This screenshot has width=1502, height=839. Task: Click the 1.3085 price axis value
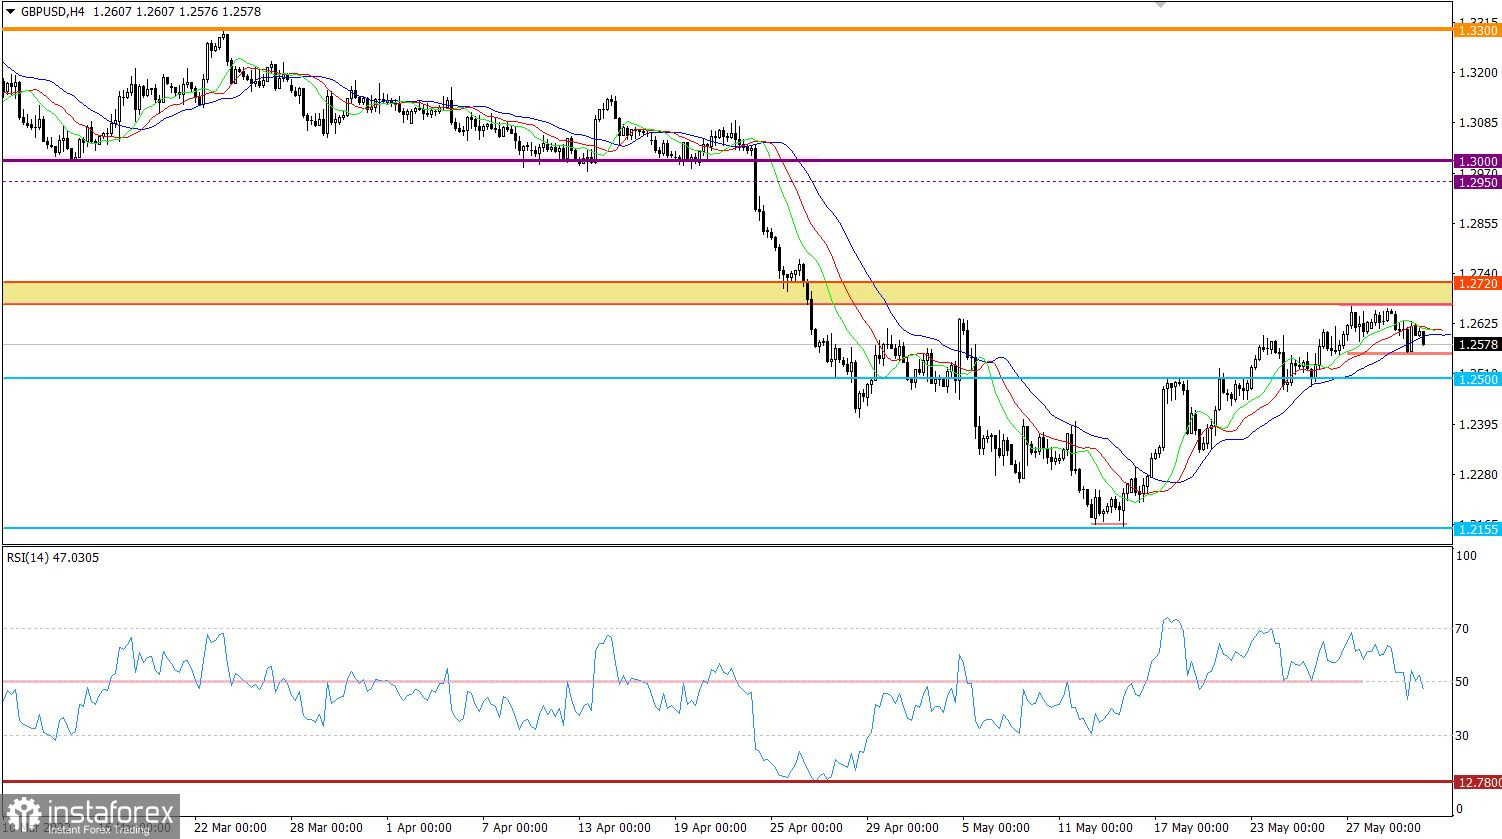(x=1478, y=123)
